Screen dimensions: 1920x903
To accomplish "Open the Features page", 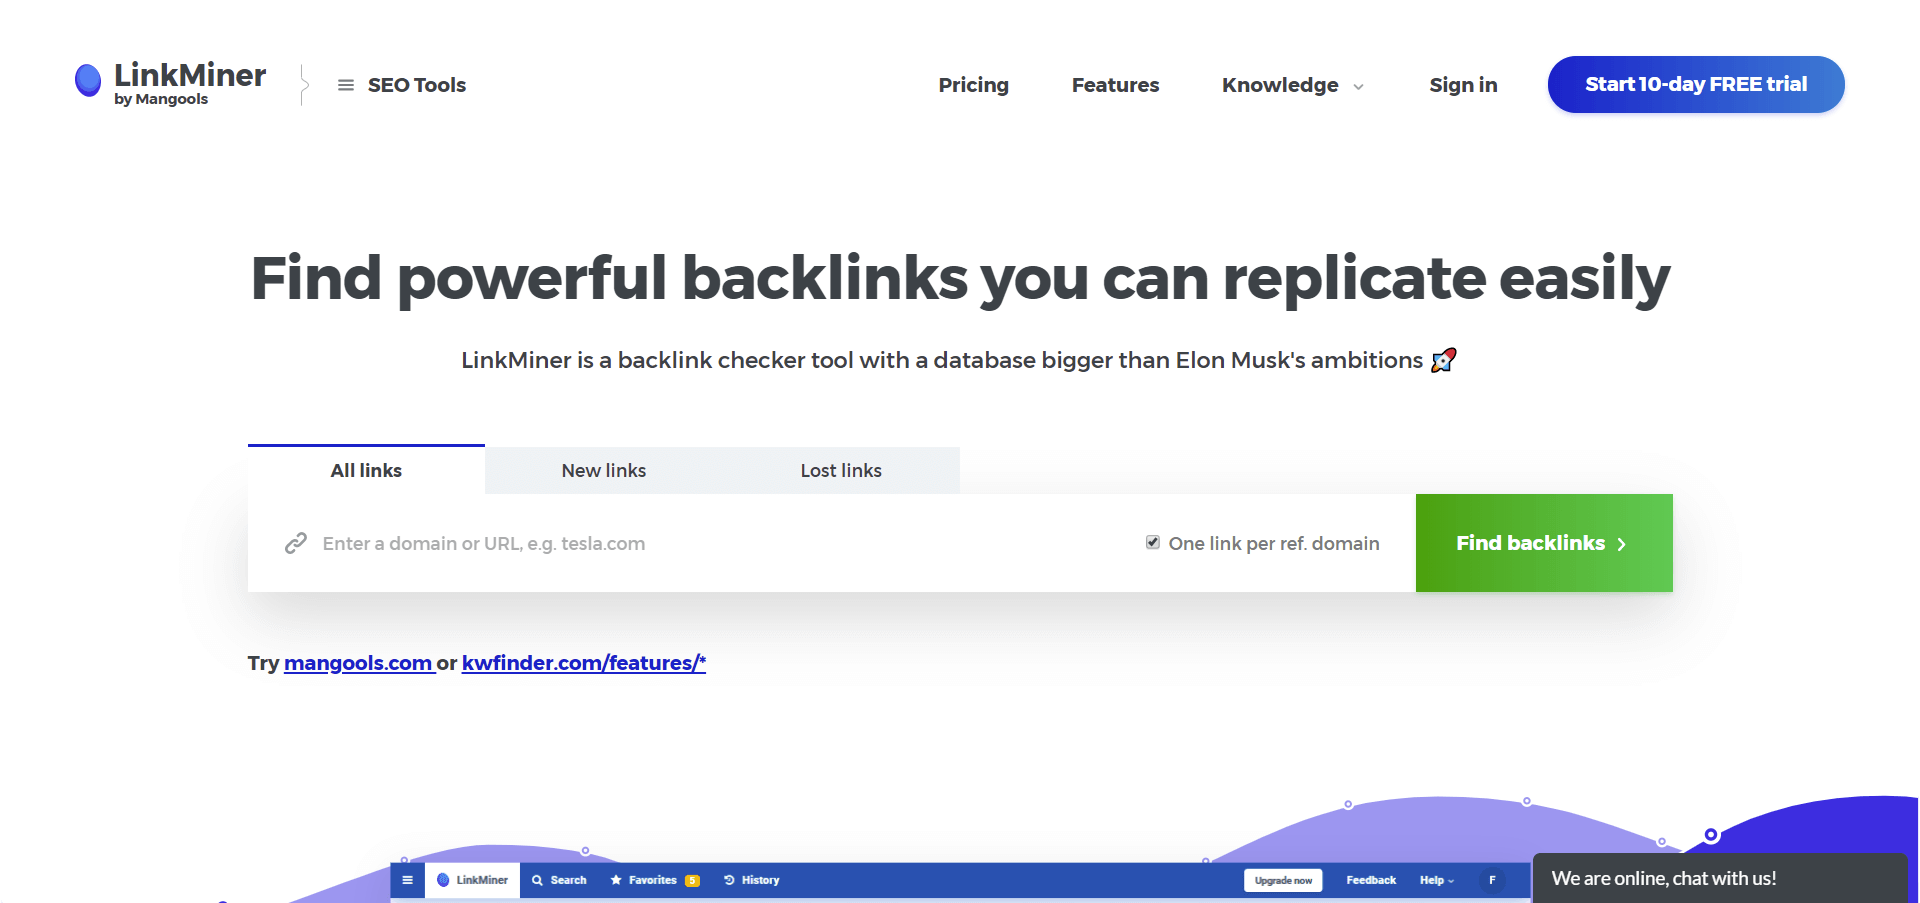I will tap(1115, 85).
